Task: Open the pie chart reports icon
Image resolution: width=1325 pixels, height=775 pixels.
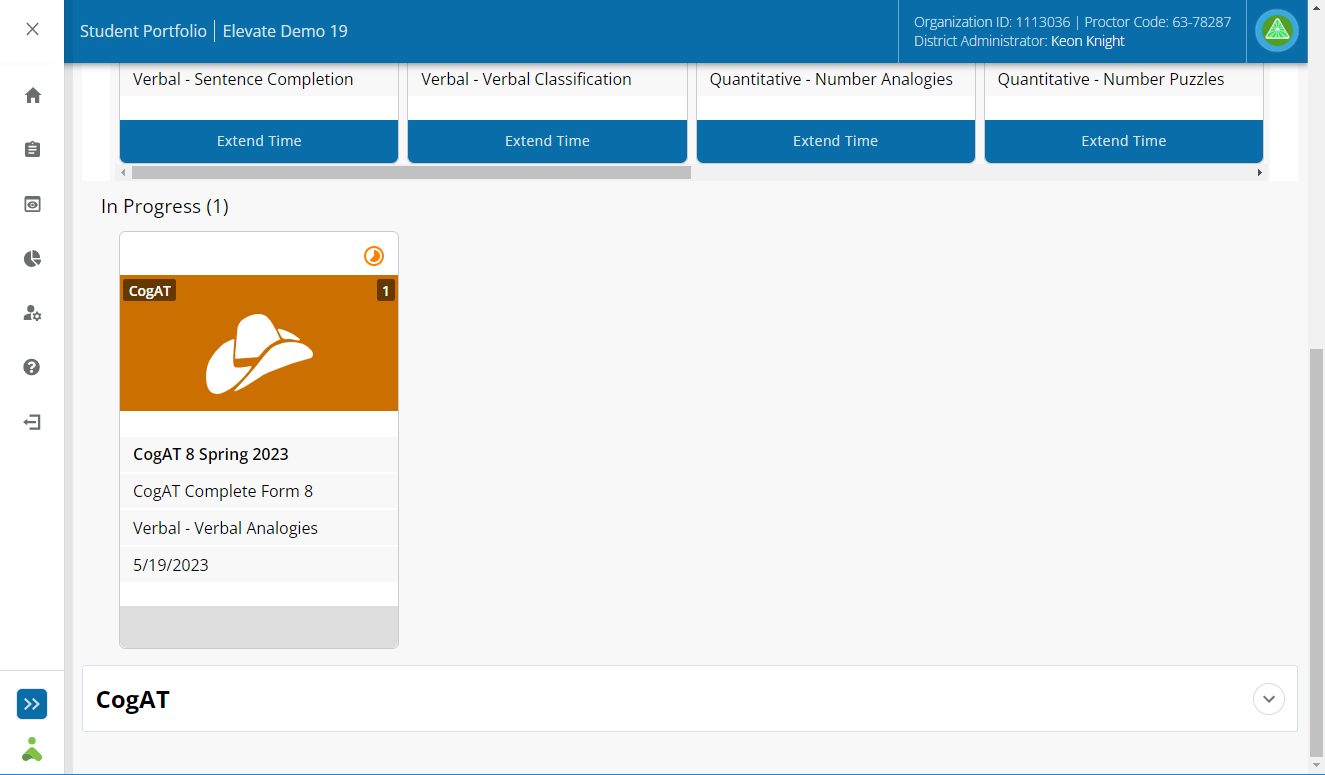Action: 32,259
